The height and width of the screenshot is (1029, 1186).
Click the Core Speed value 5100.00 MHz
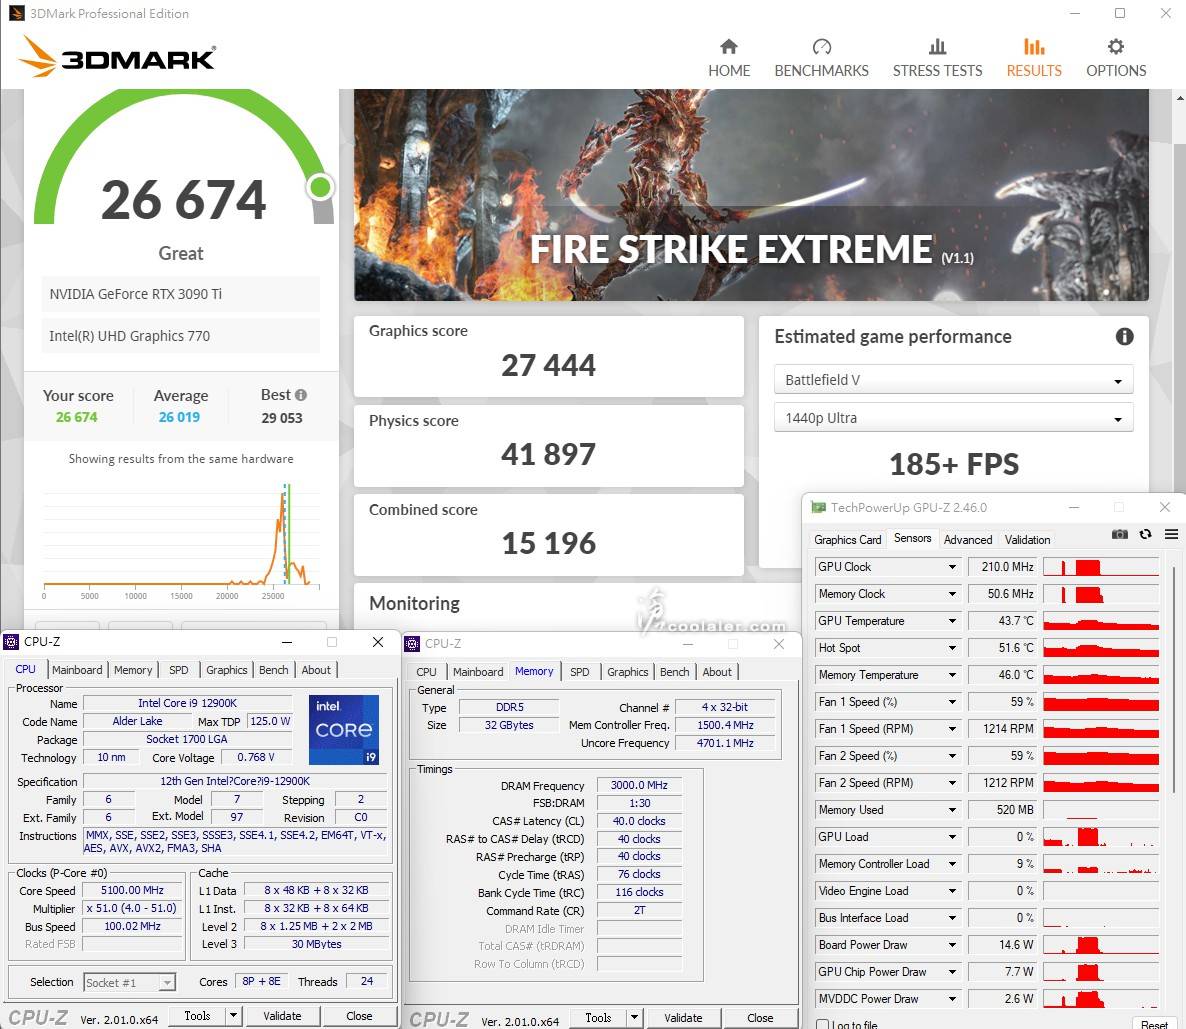click(132, 891)
